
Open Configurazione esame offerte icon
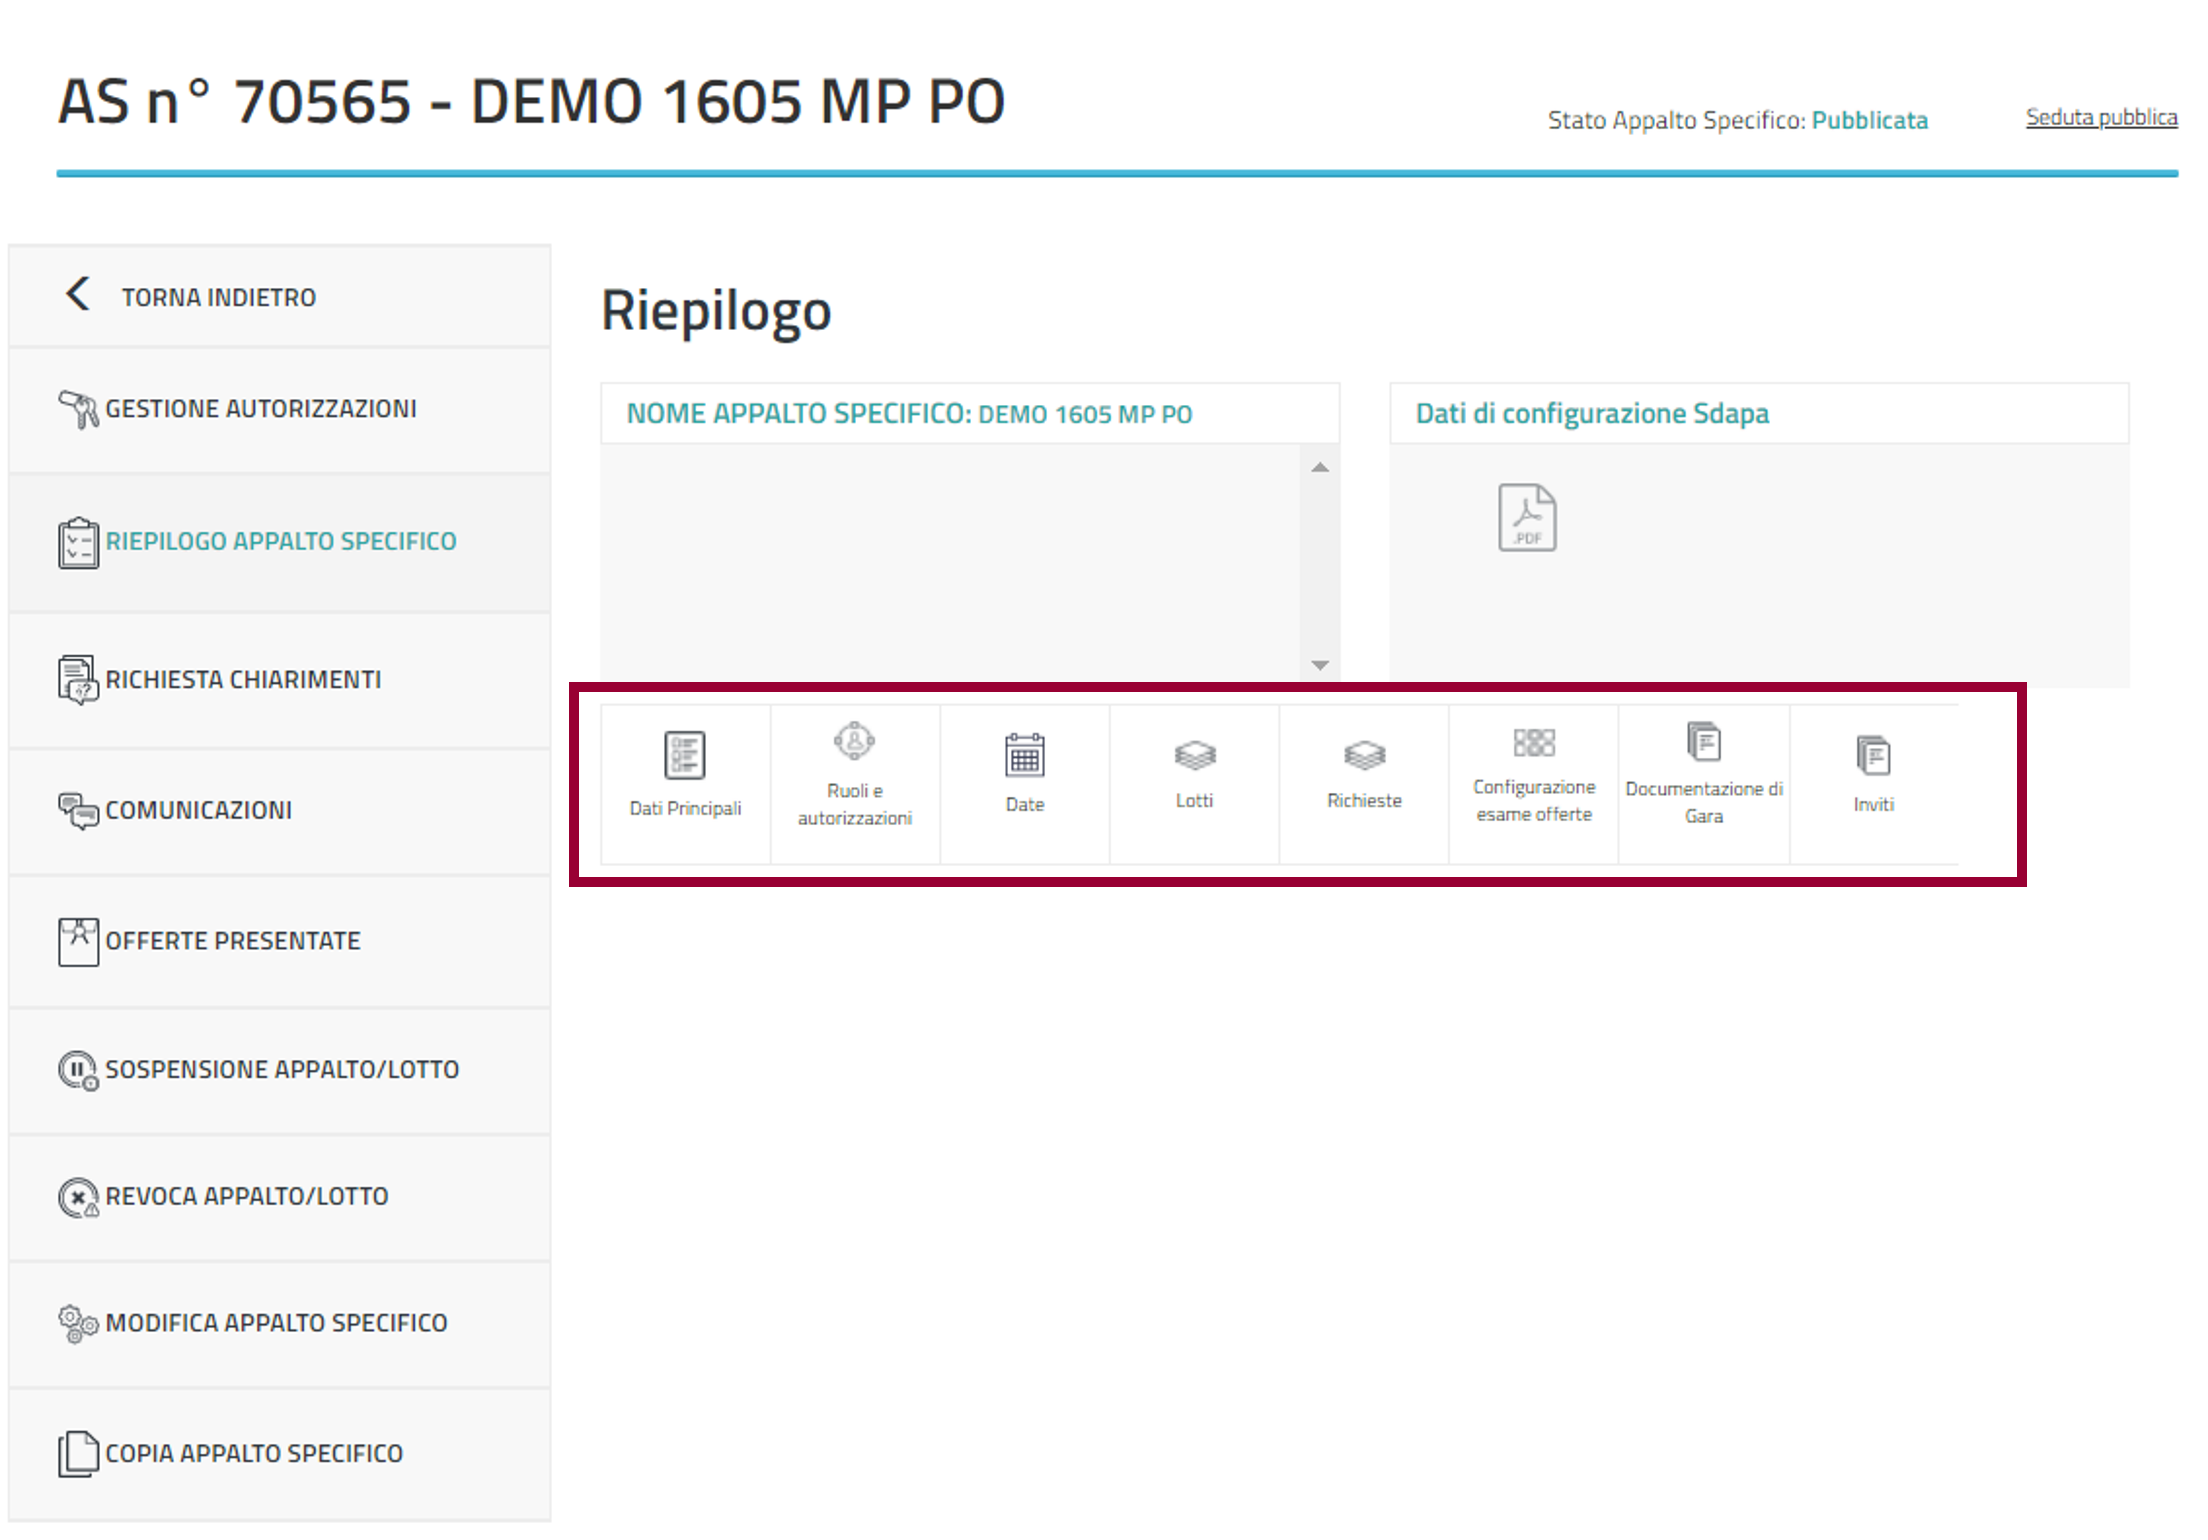tap(1533, 742)
